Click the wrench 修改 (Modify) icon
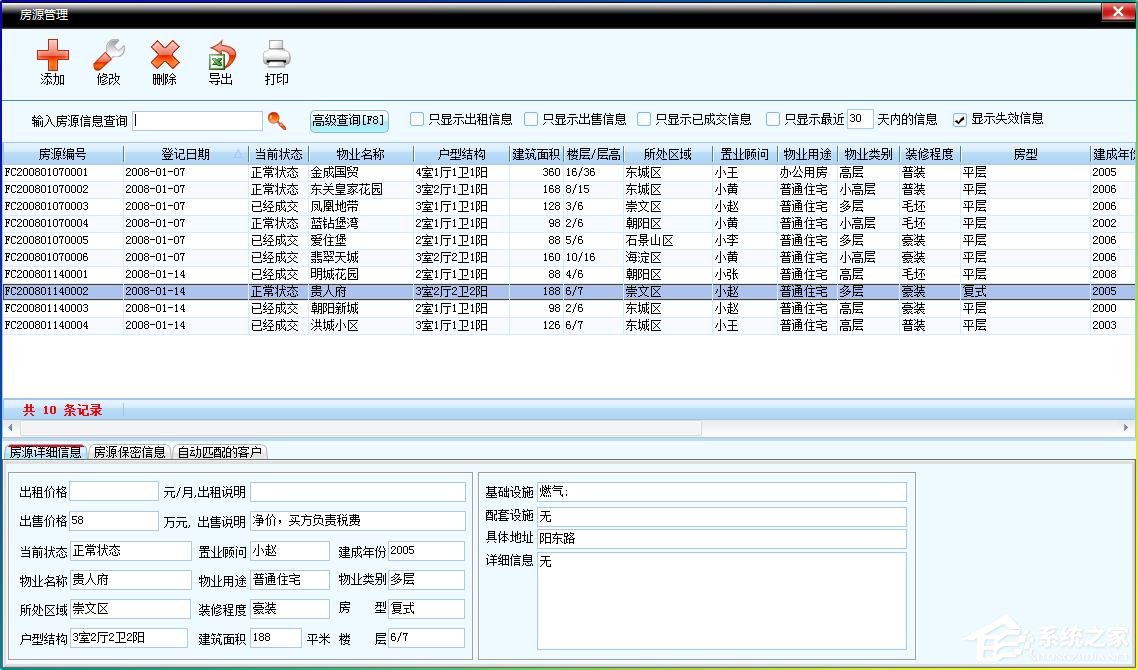This screenshot has width=1138, height=670. coord(109,55)
